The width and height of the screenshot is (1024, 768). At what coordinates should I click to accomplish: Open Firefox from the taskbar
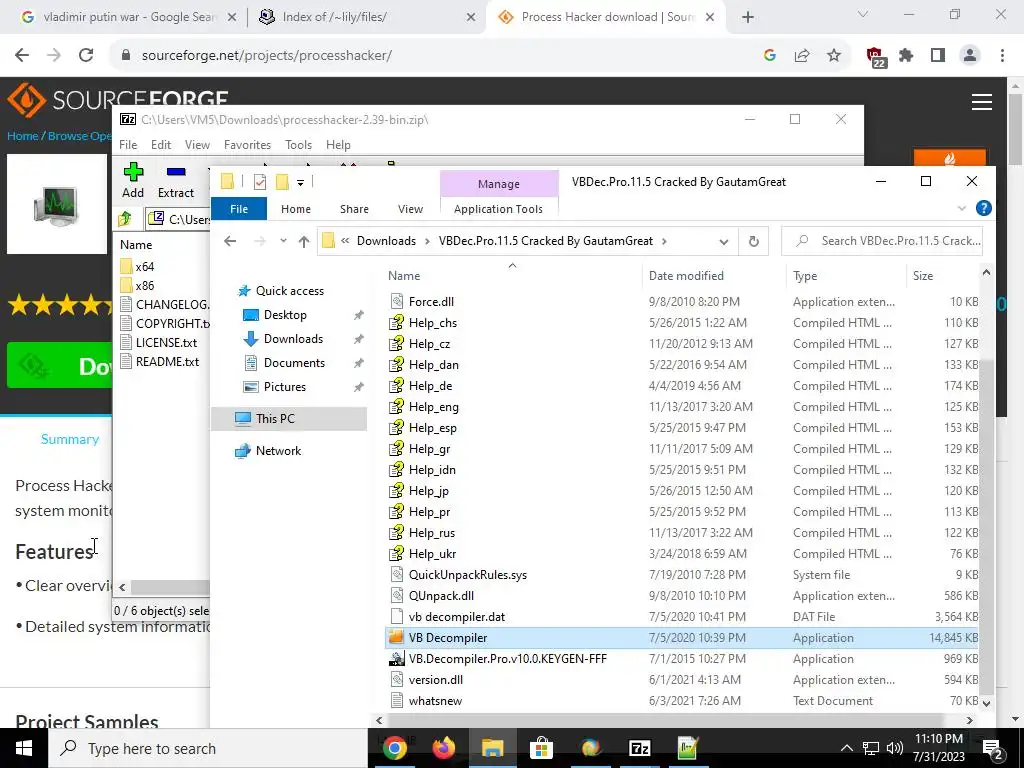(443, 748)
